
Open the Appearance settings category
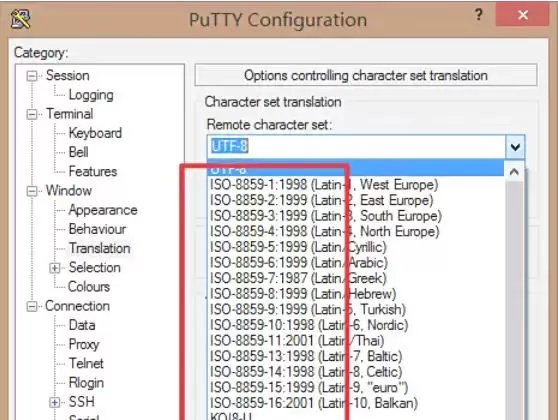(x=103, y=210)
